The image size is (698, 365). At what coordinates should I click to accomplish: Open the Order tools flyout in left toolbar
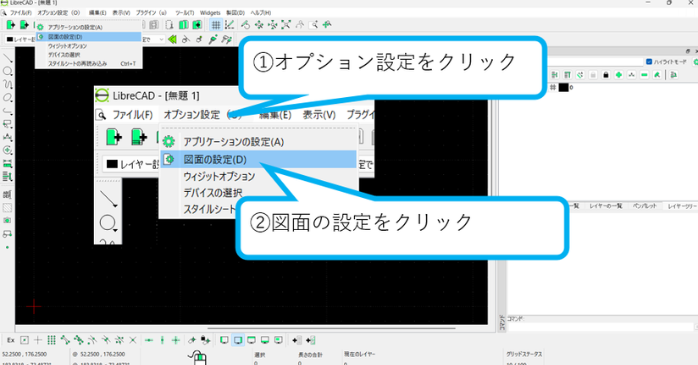(8, 177)
